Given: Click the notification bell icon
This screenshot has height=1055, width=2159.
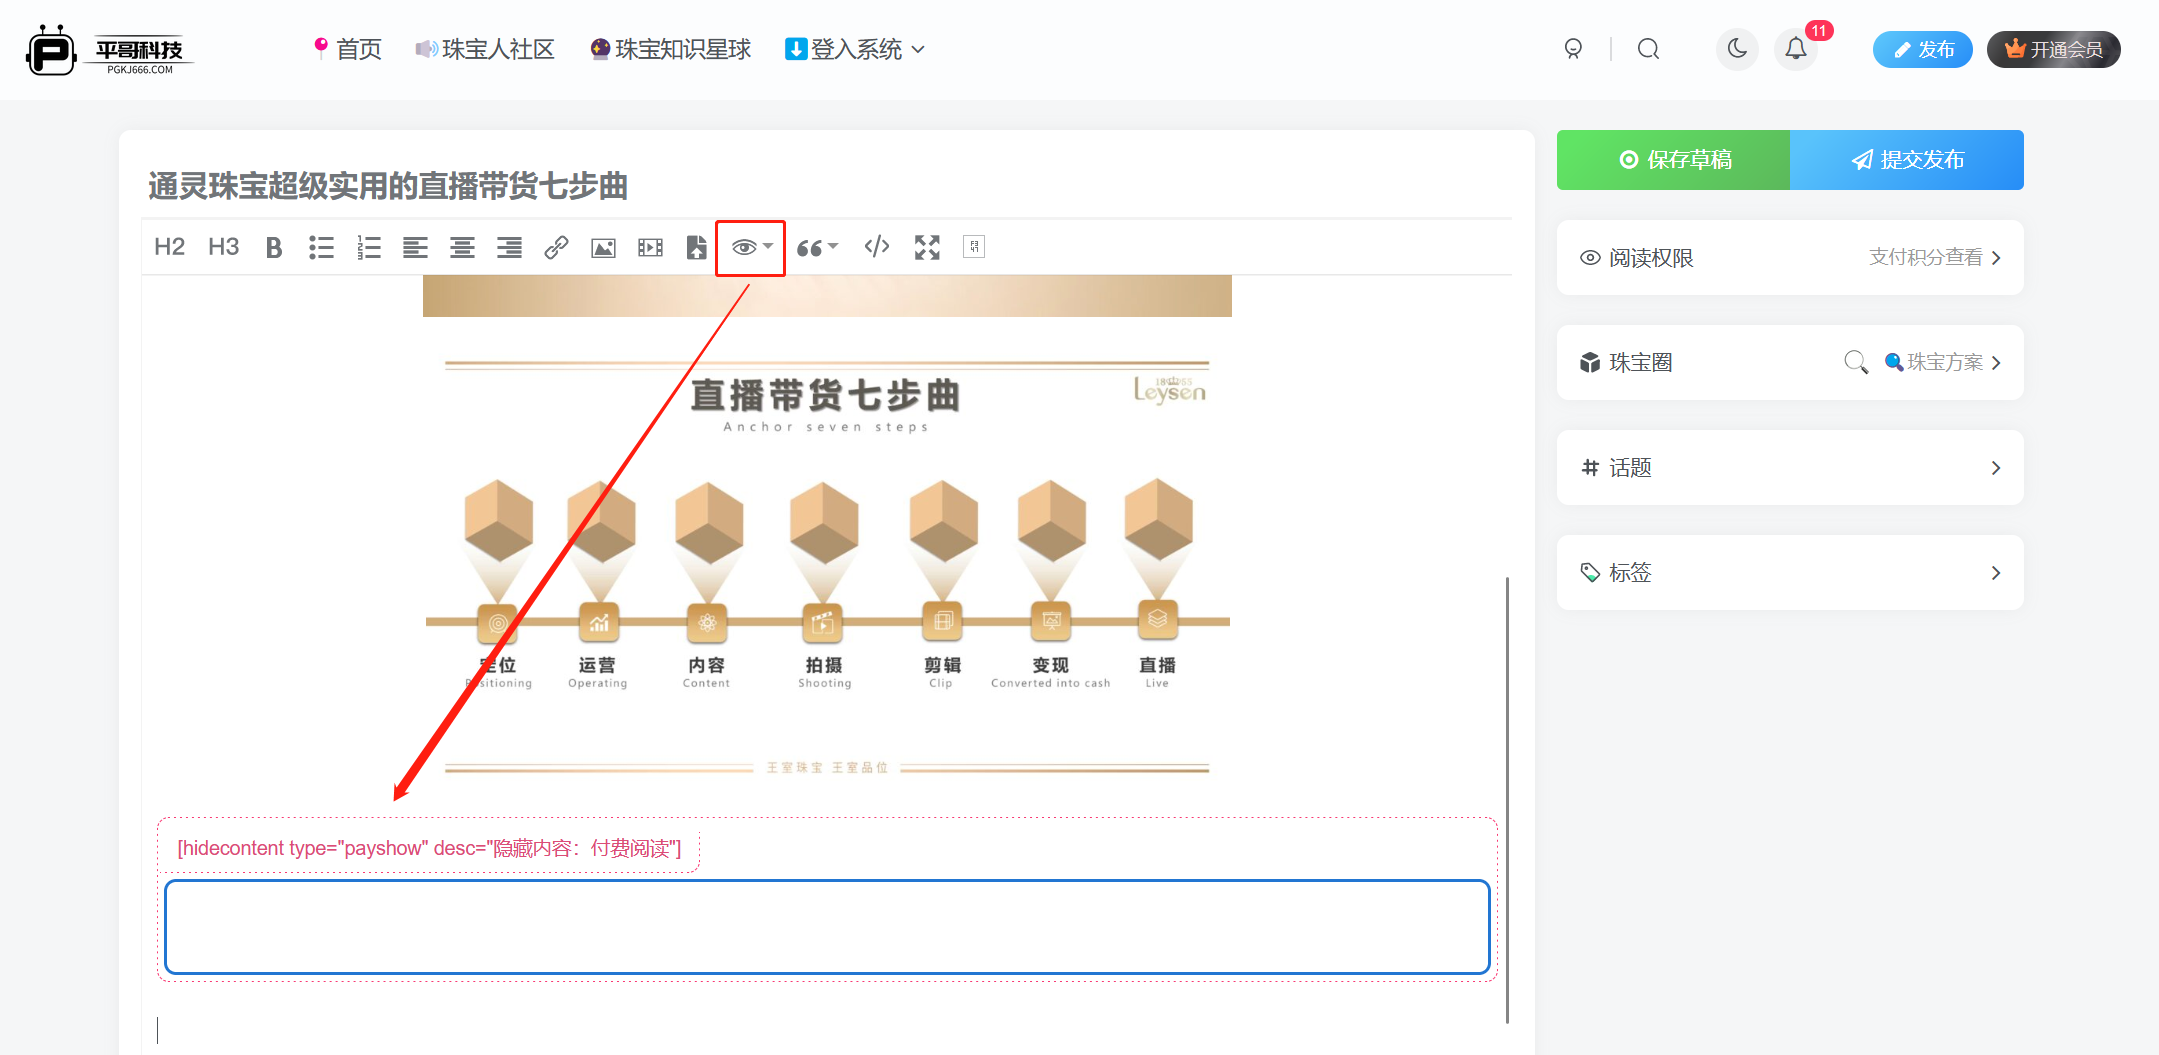Looking at the screenshot, I should [1795, 48].
